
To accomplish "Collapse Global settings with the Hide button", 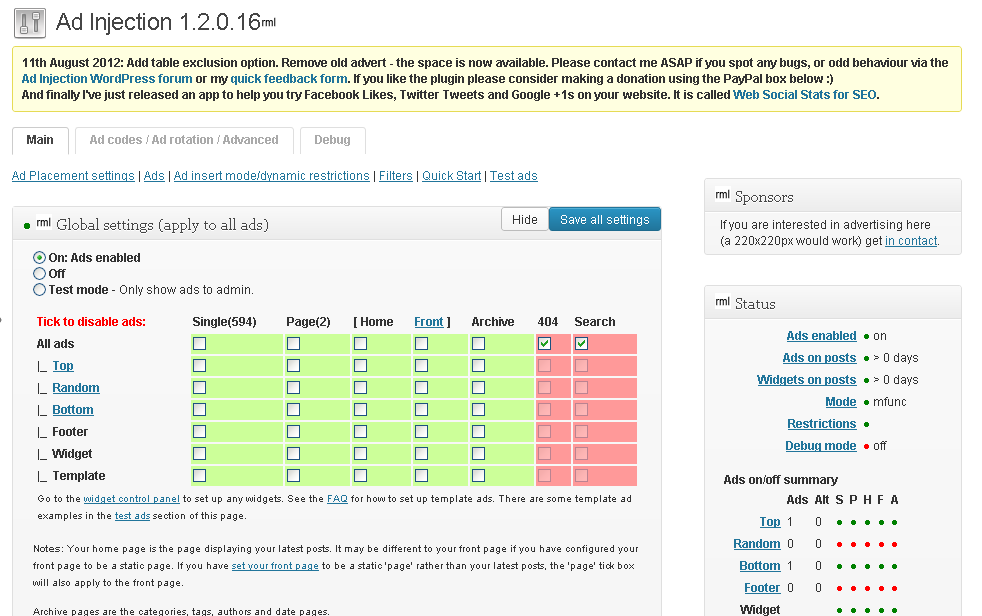I will 524,219.
